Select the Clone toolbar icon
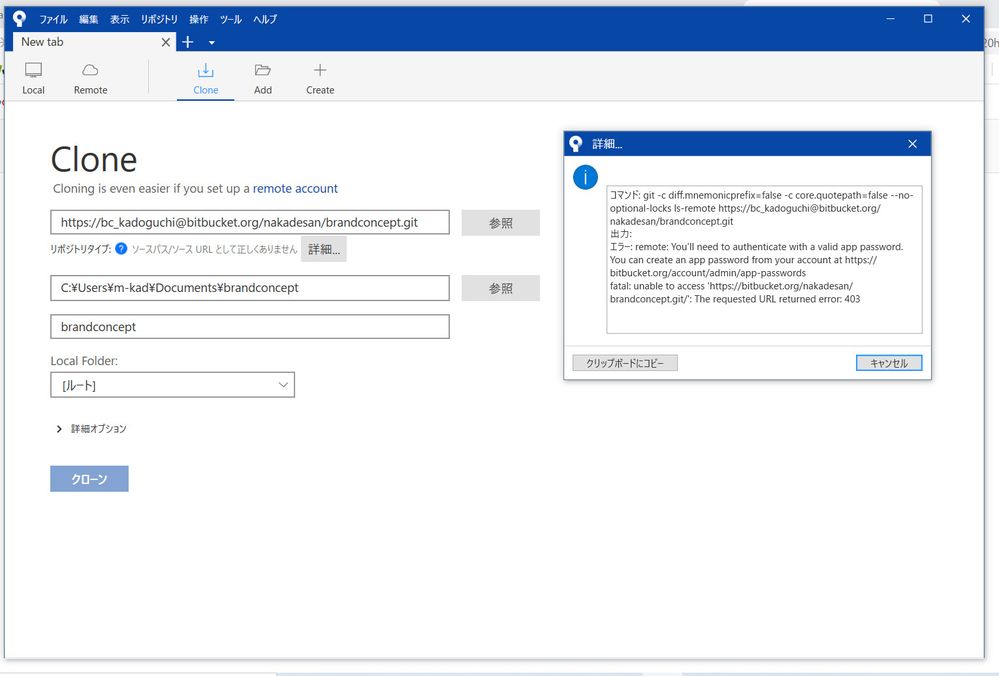Screen dimensions: 999x676 tap(205, 78)
